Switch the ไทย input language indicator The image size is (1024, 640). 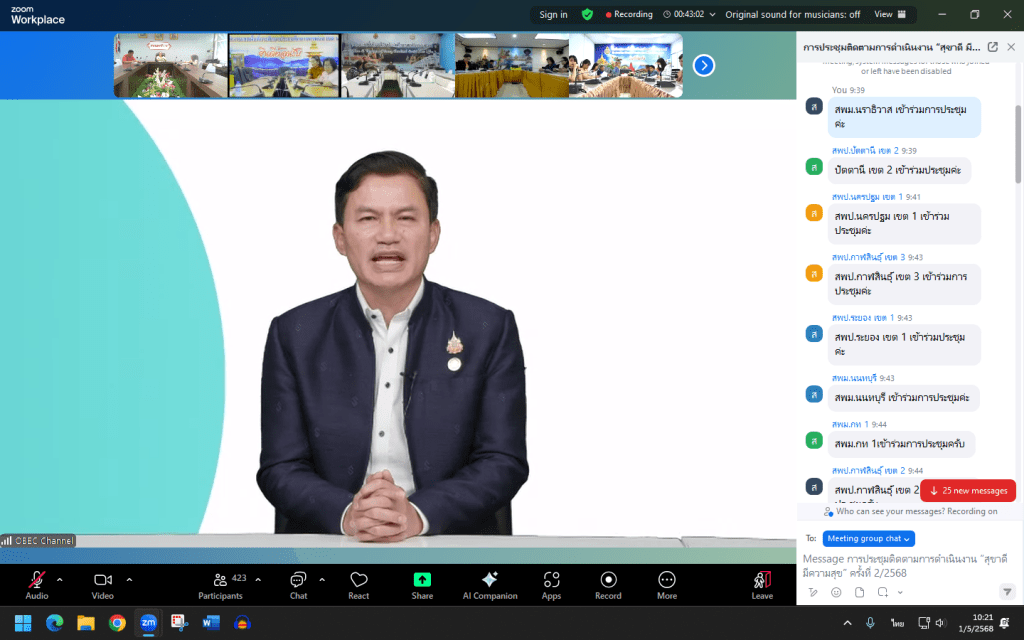pyautogui.click(x=897, y=623)
